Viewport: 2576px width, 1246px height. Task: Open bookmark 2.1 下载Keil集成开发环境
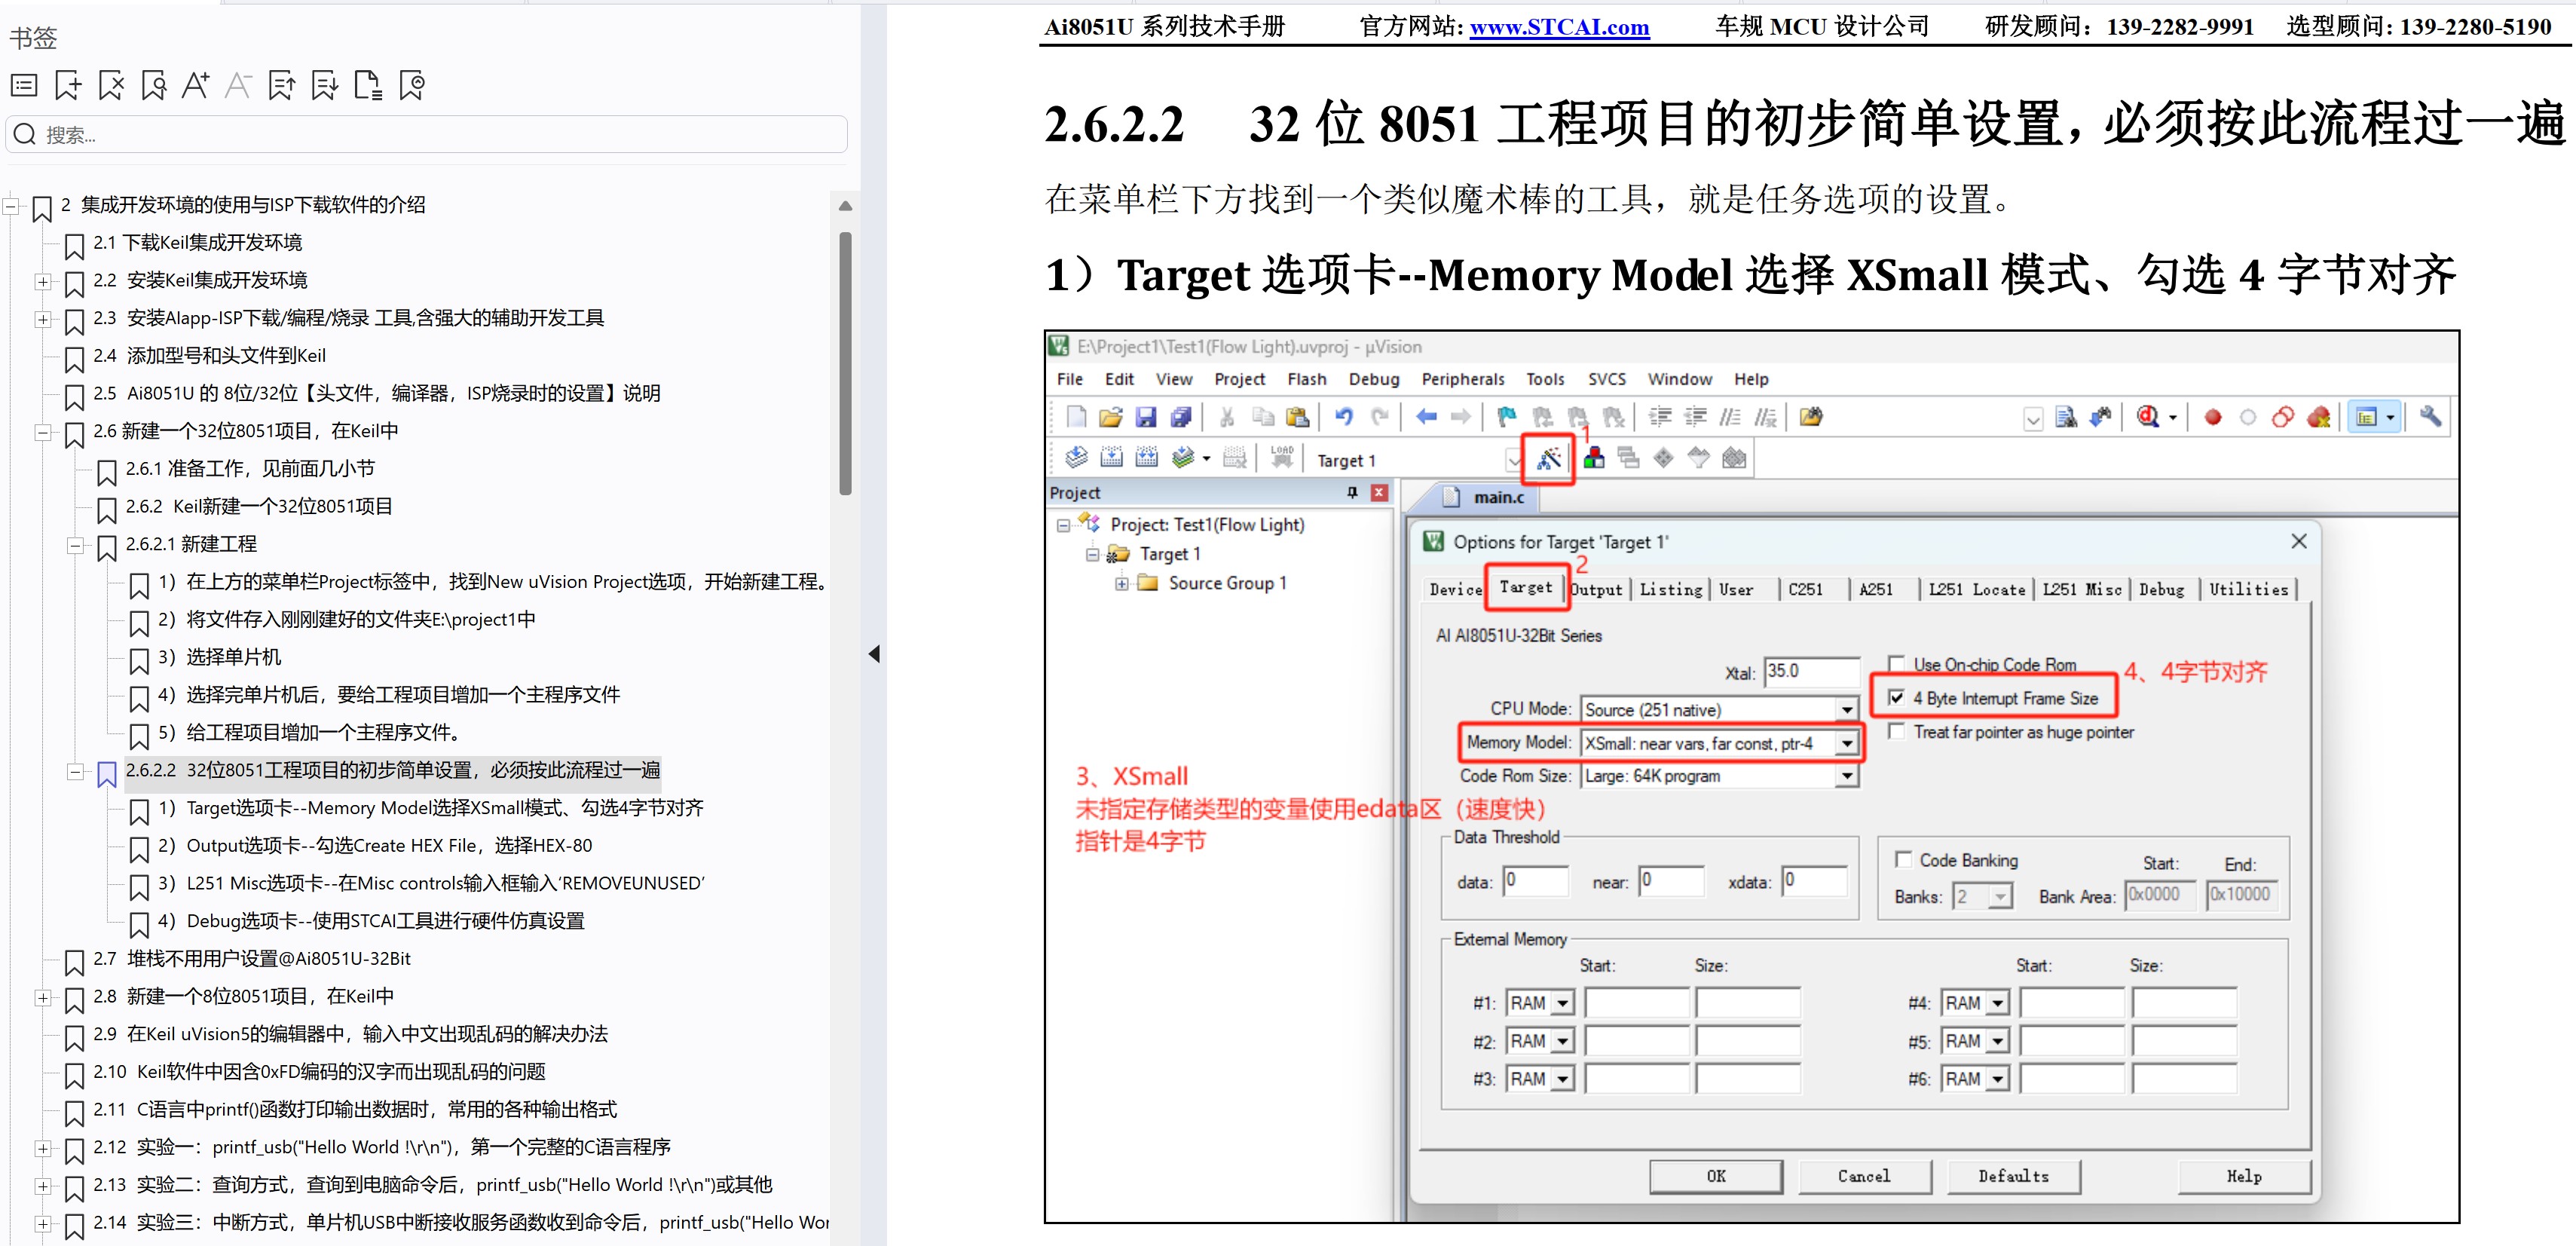tap(197, 243)
